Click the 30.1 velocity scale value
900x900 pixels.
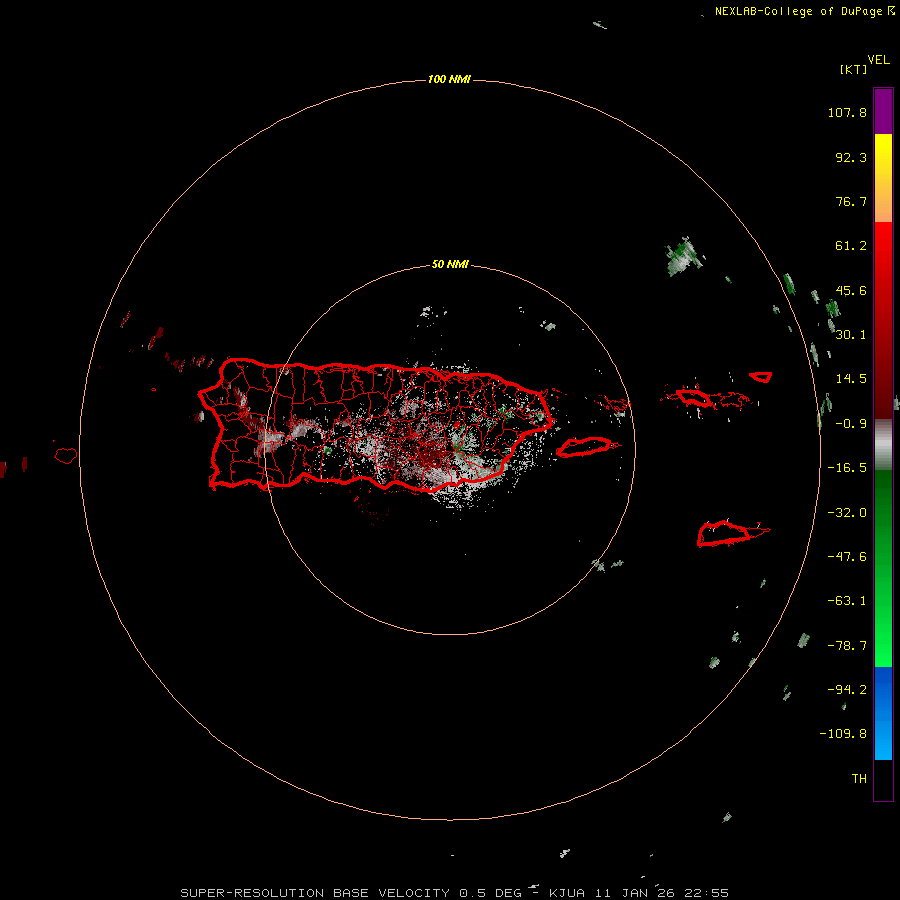851,335
